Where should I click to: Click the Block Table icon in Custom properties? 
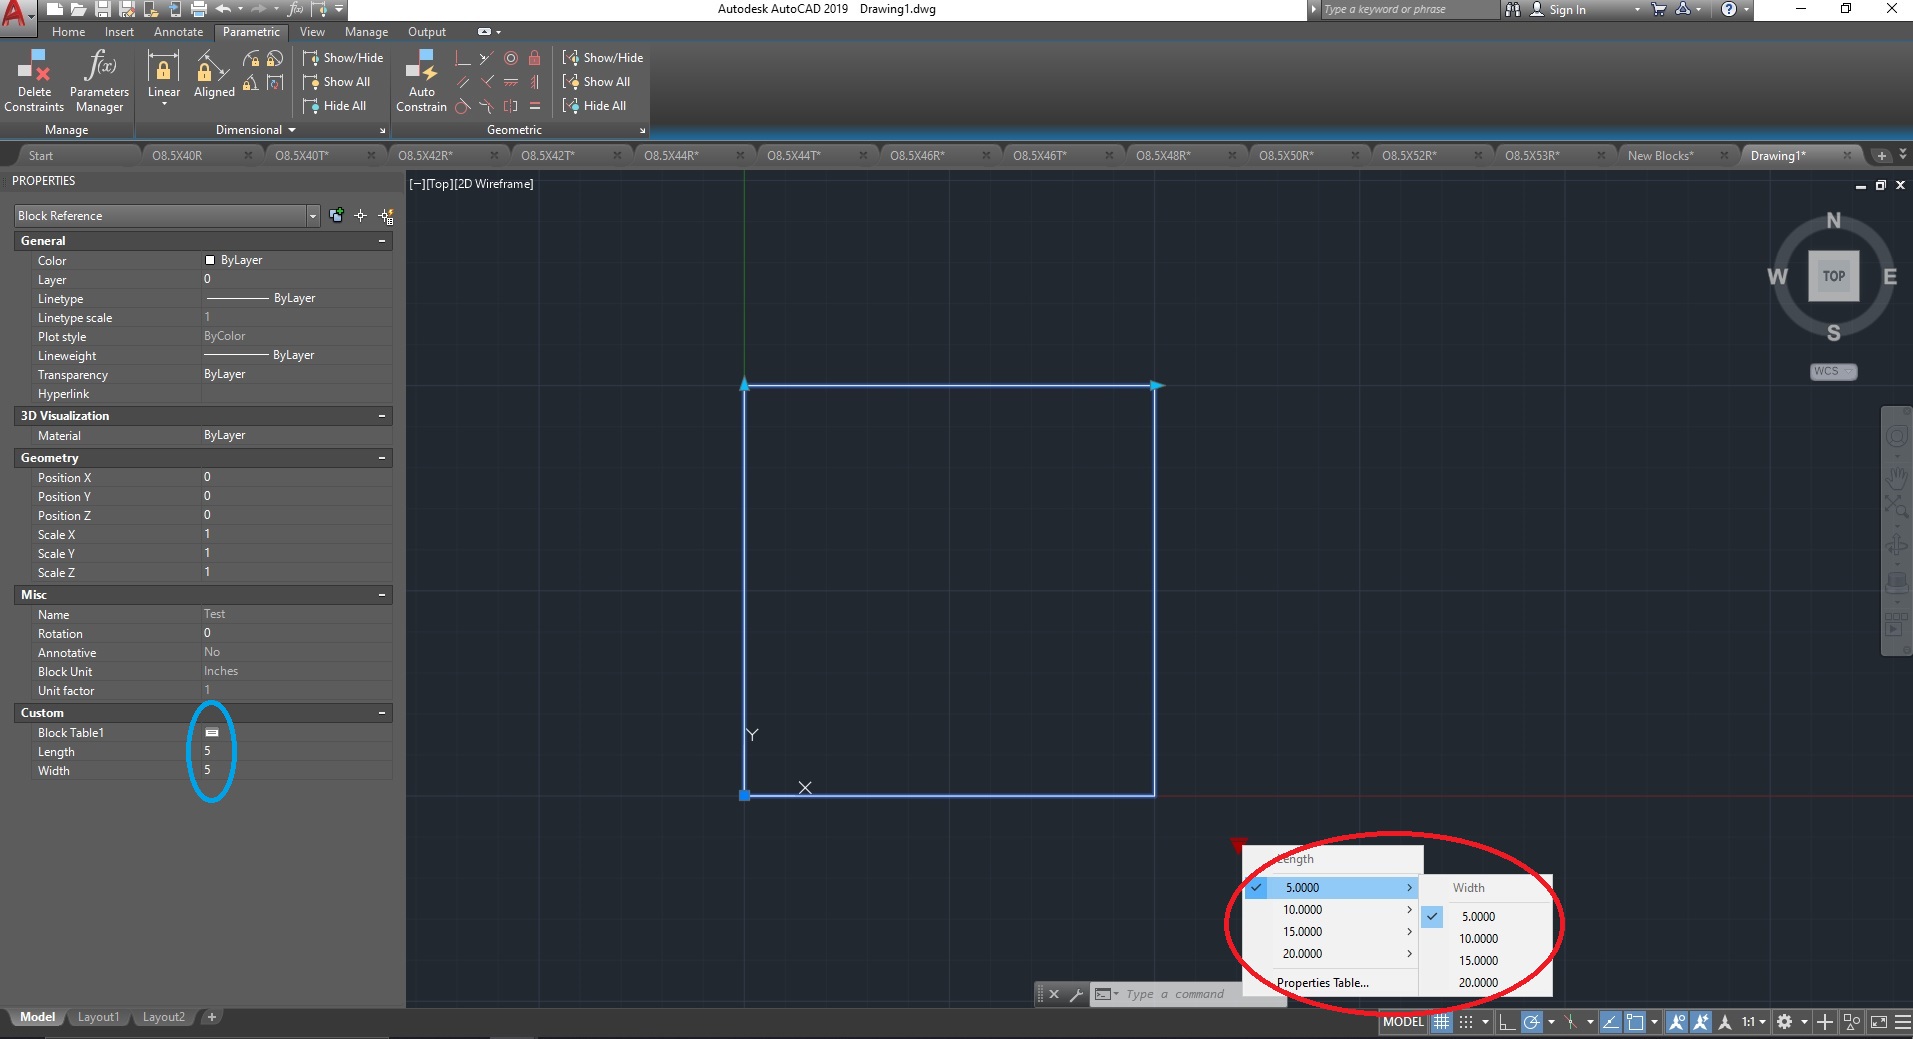pos(213,732)
